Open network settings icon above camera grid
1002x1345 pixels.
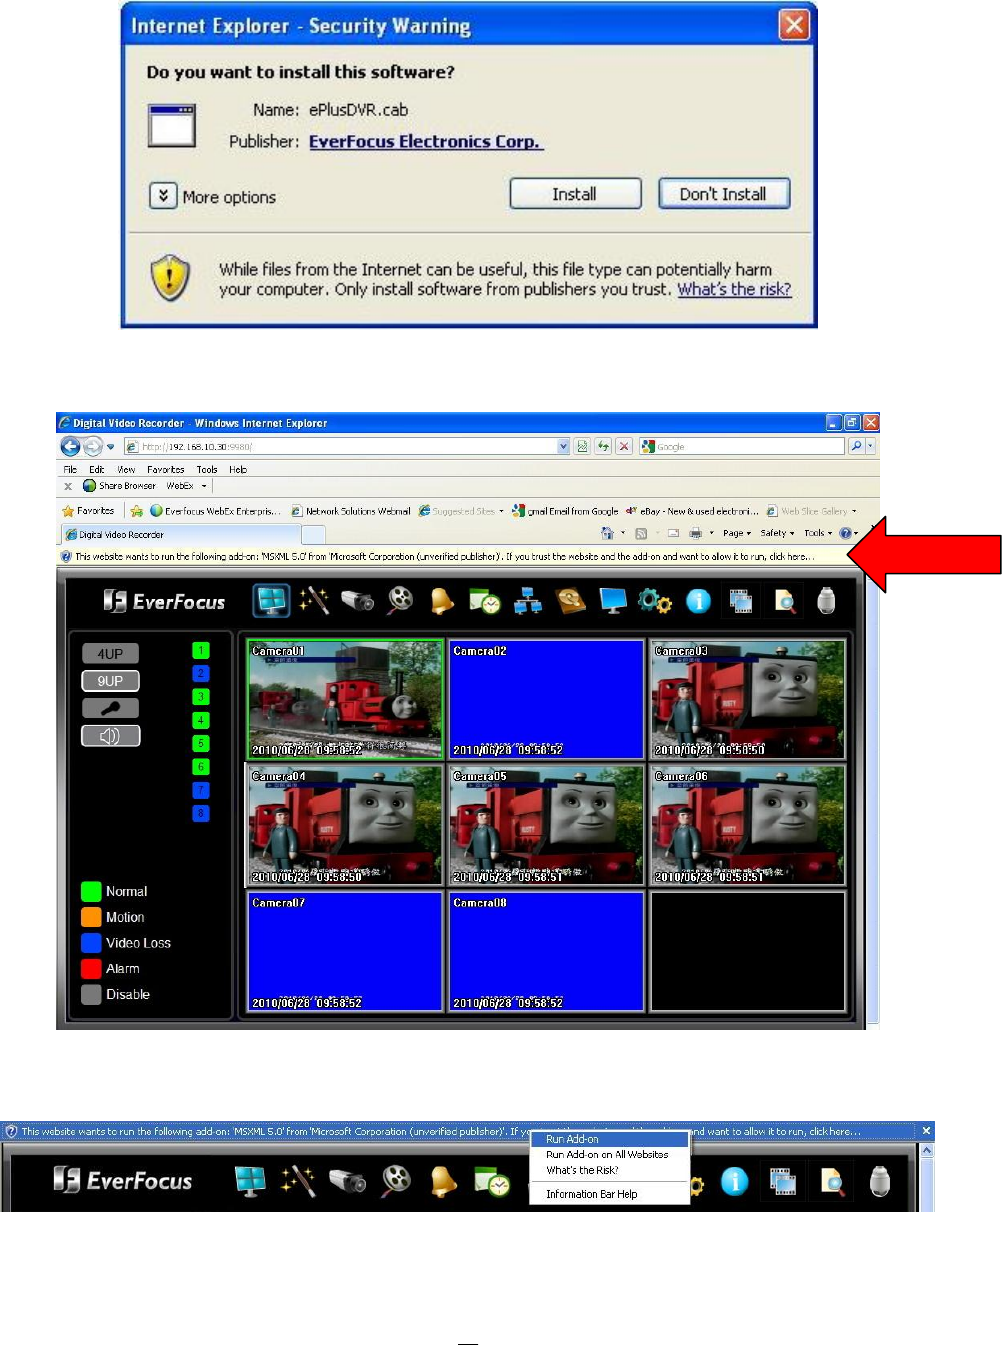(x=528, y=601)
